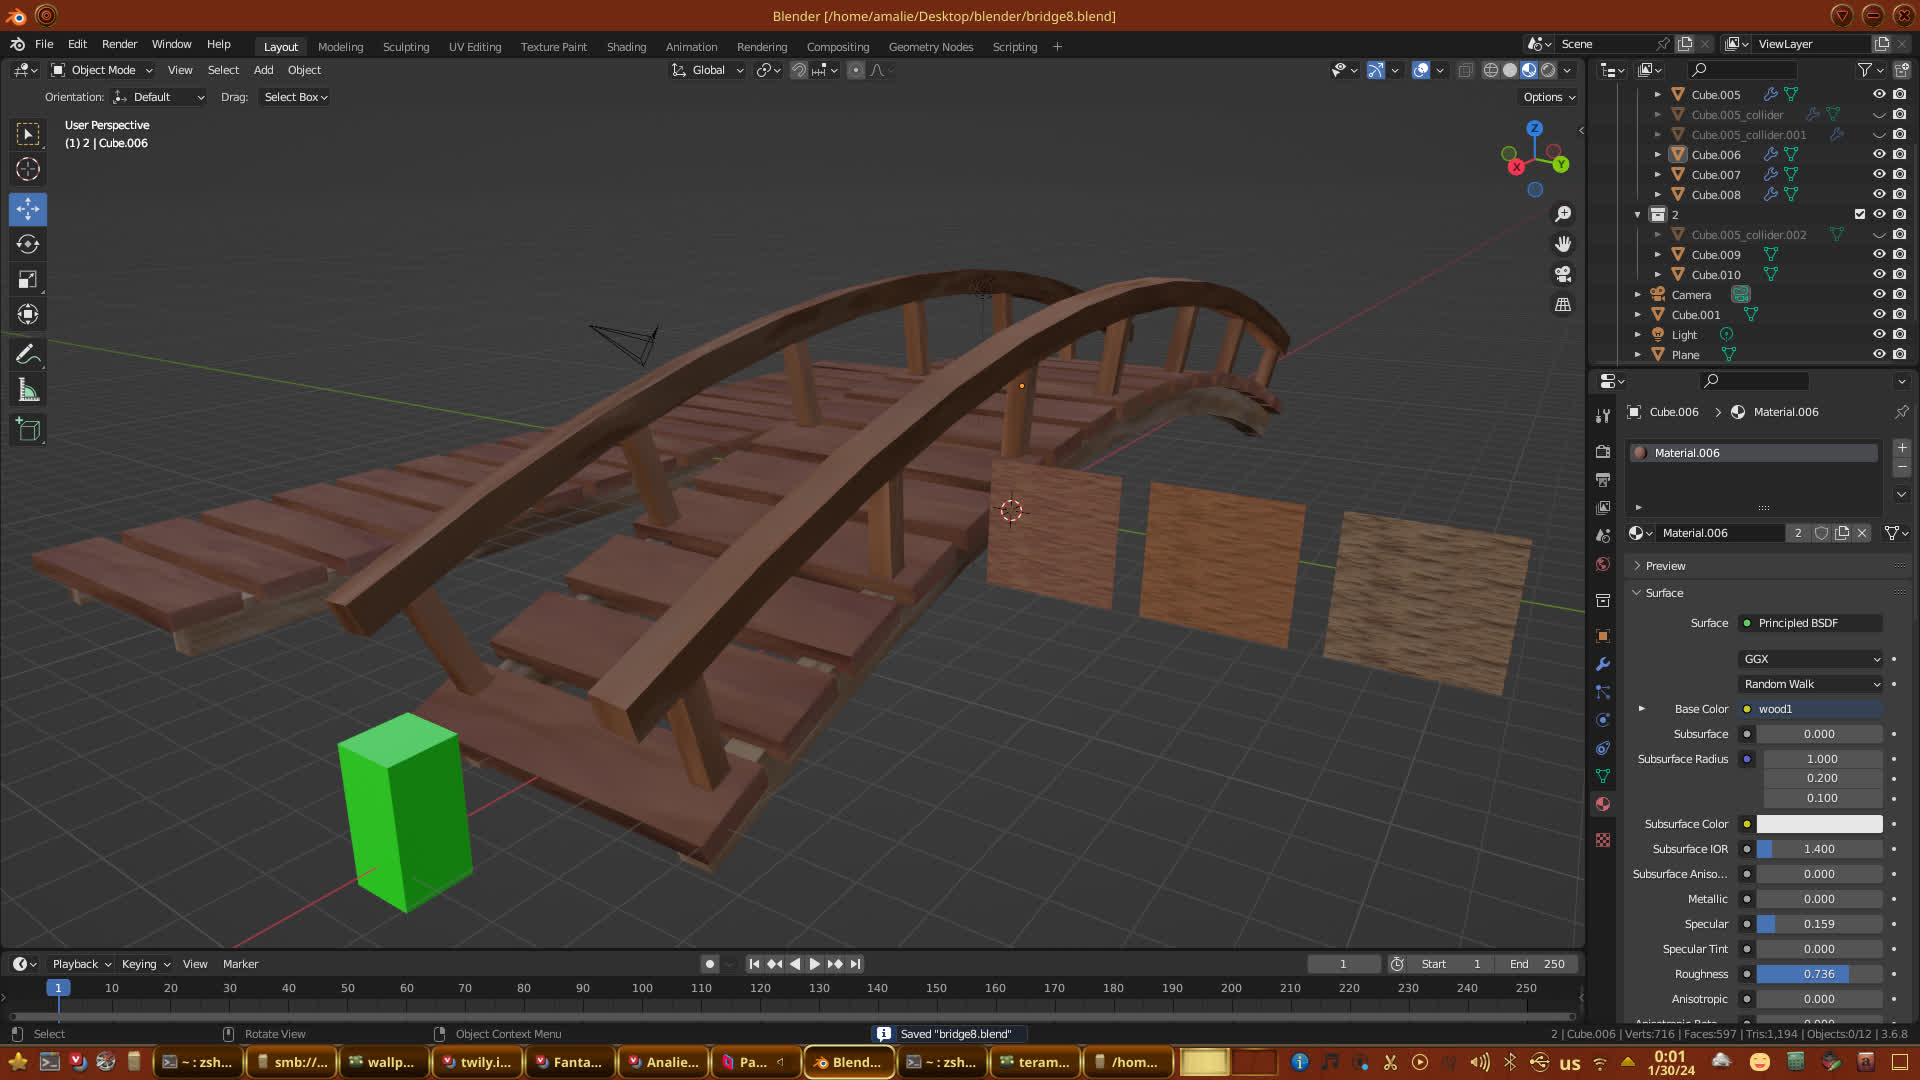Disable Light render camera icon
This screenshot has width=1920, height=1080.
point(1899,335)
